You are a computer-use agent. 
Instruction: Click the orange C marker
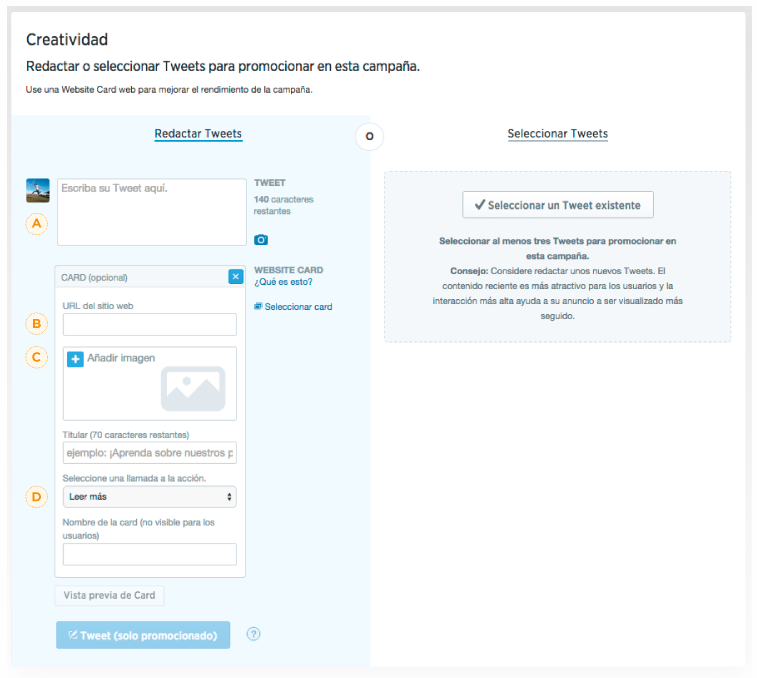pos(37,356)
